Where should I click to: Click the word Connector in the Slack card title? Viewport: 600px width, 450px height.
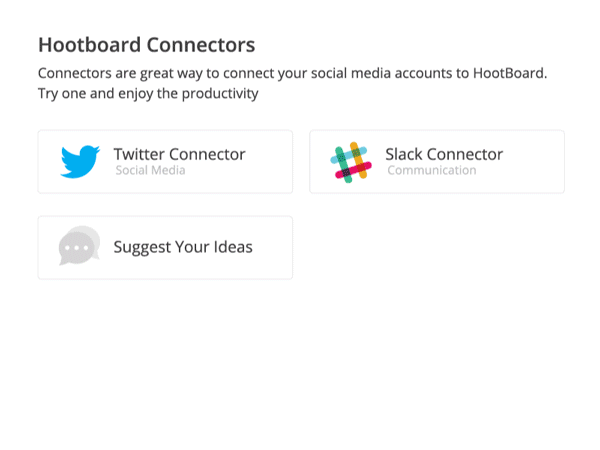[x=465, y=154]
